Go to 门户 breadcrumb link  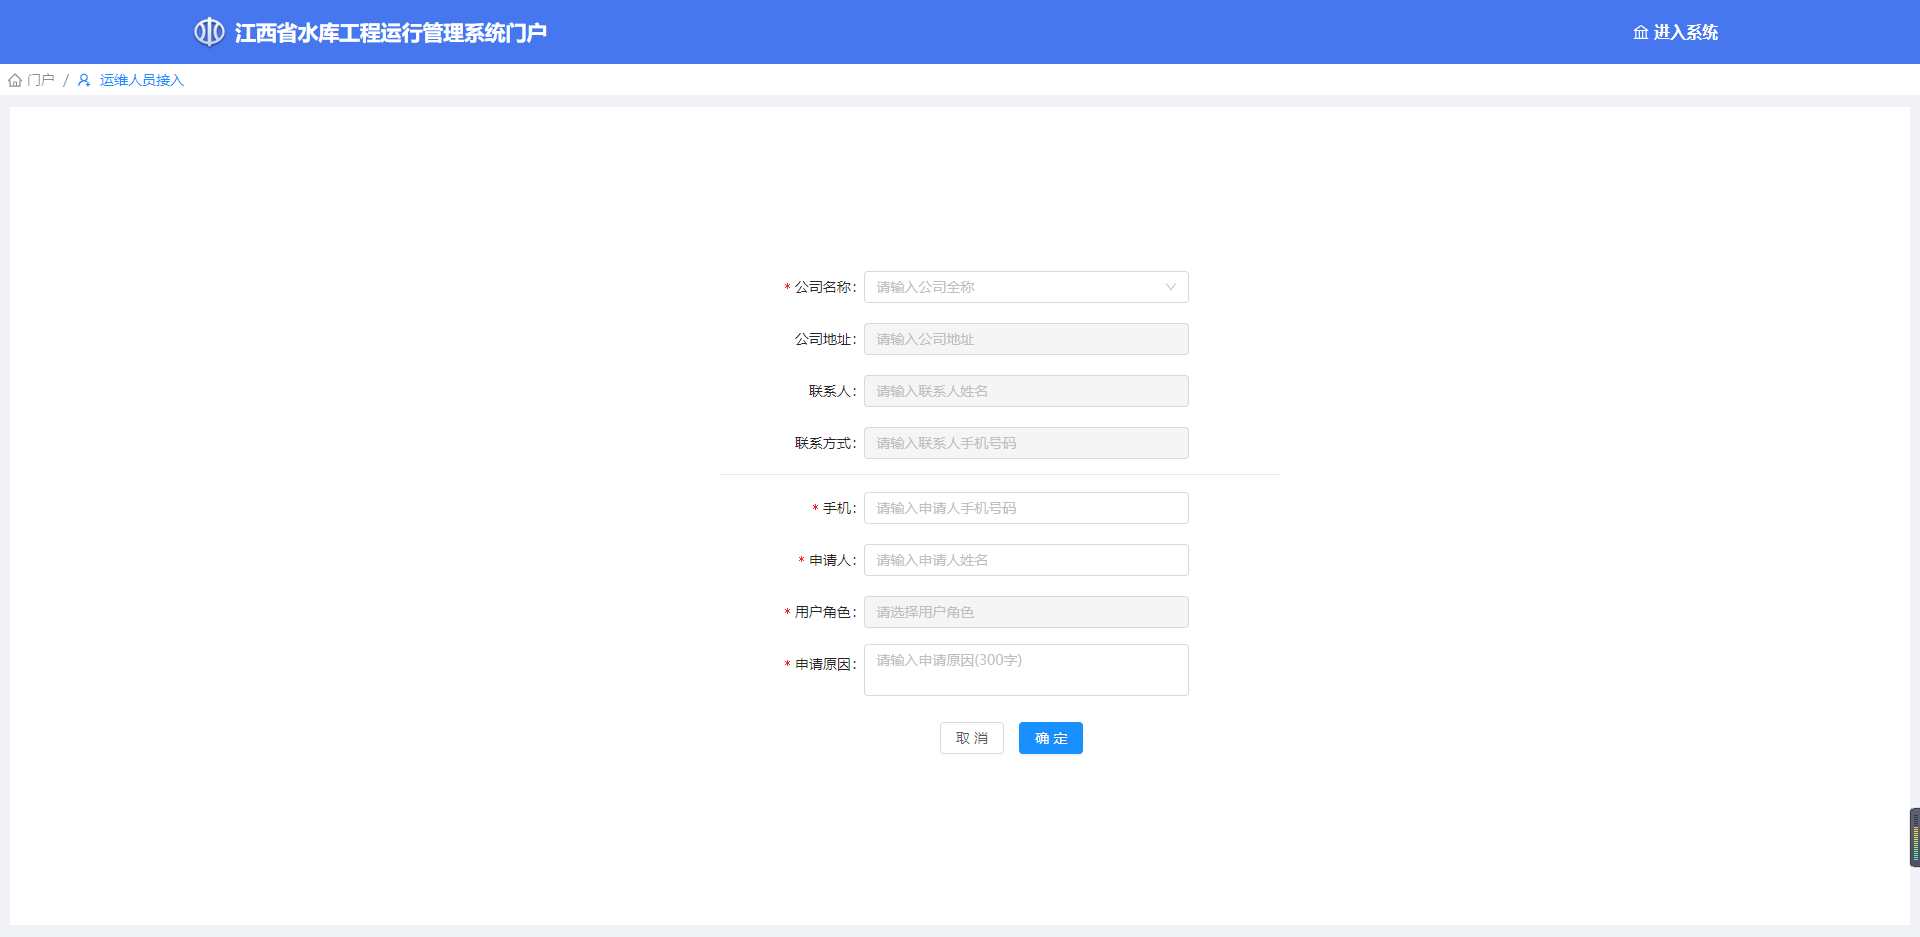point(41,80)
